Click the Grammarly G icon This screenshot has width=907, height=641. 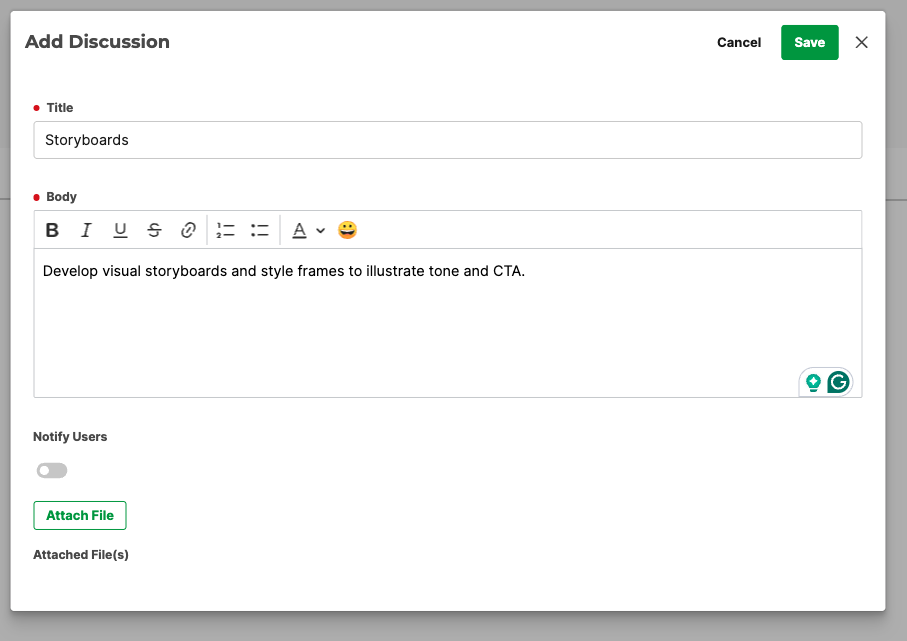pyautogui.click(x=838, y=382)
